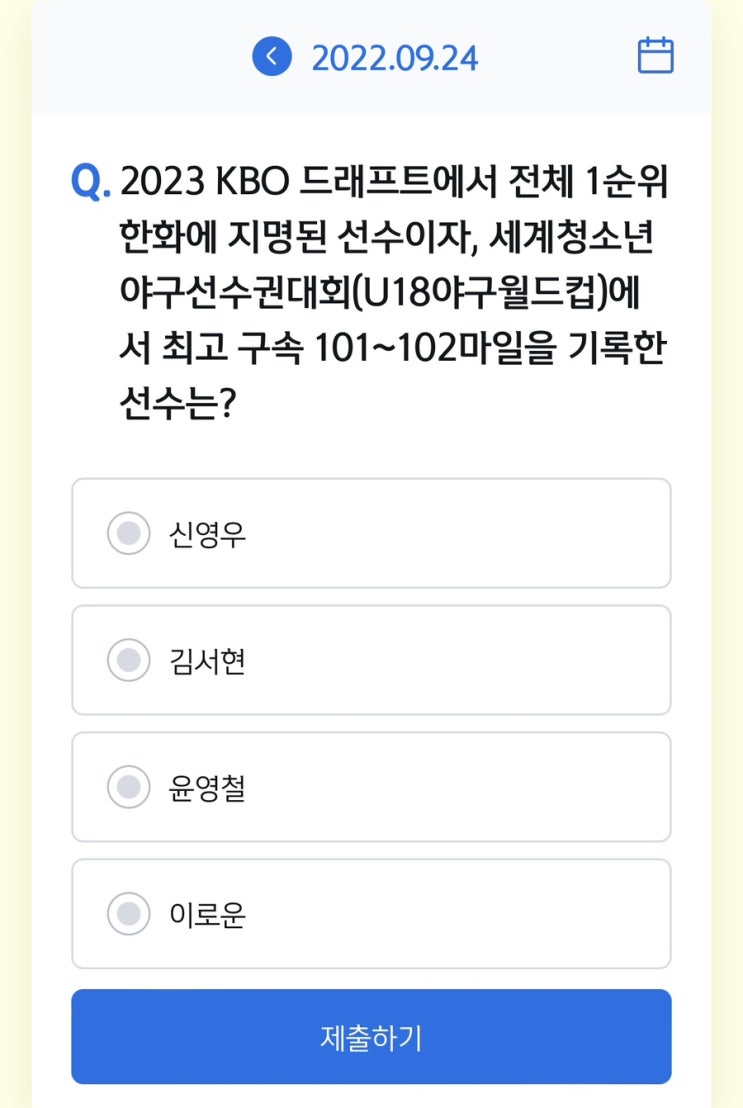This screenshot has height=1108, width=743.
Task: Click the 2022.09.24 date label
Action: [394, 58]
